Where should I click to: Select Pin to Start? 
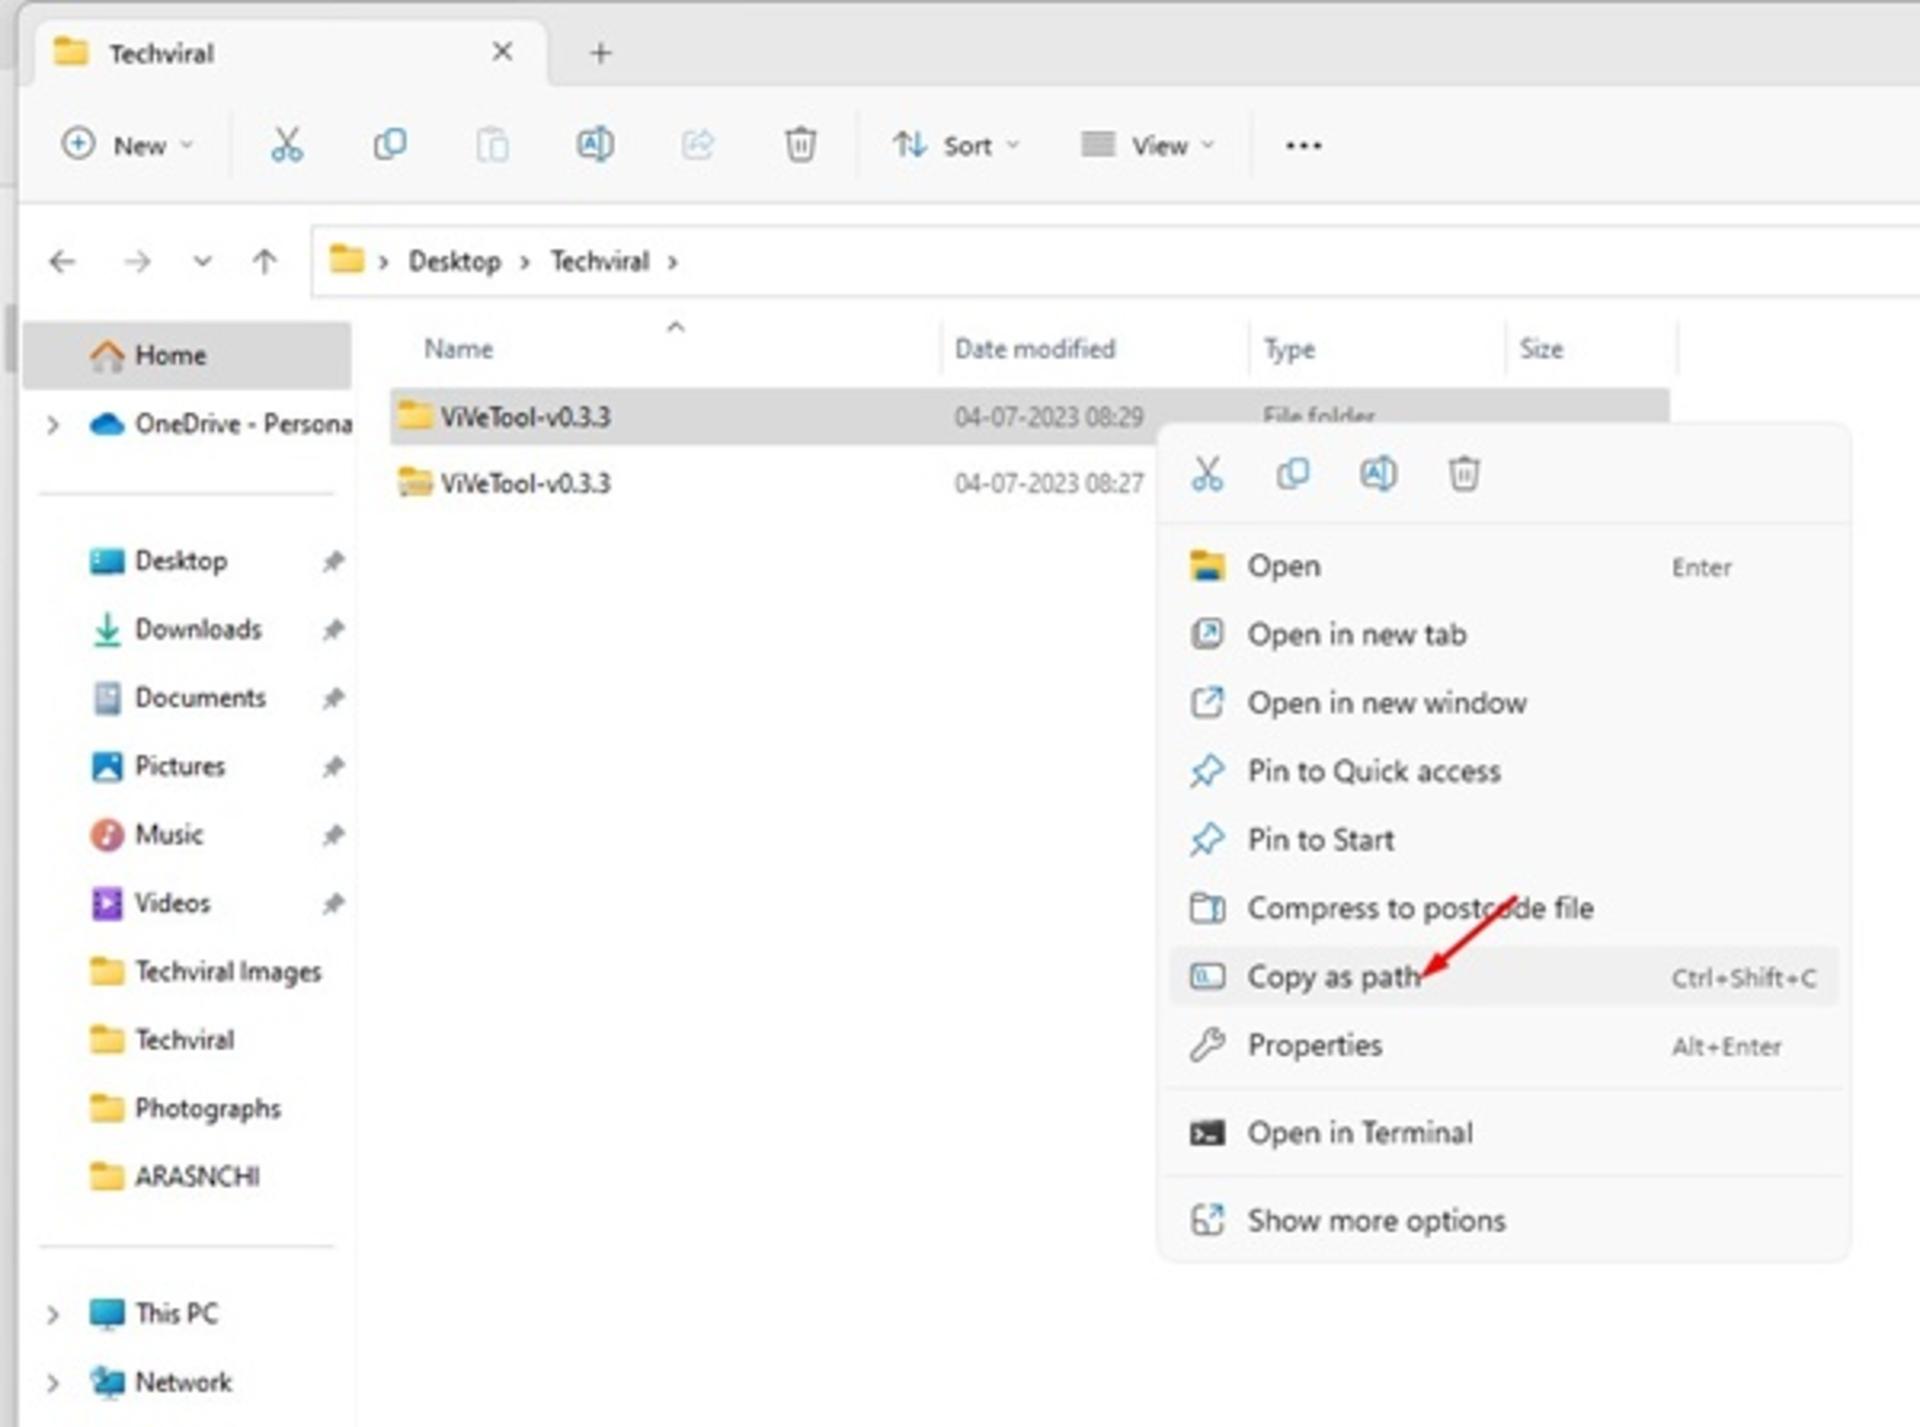tap(1504, 840)
